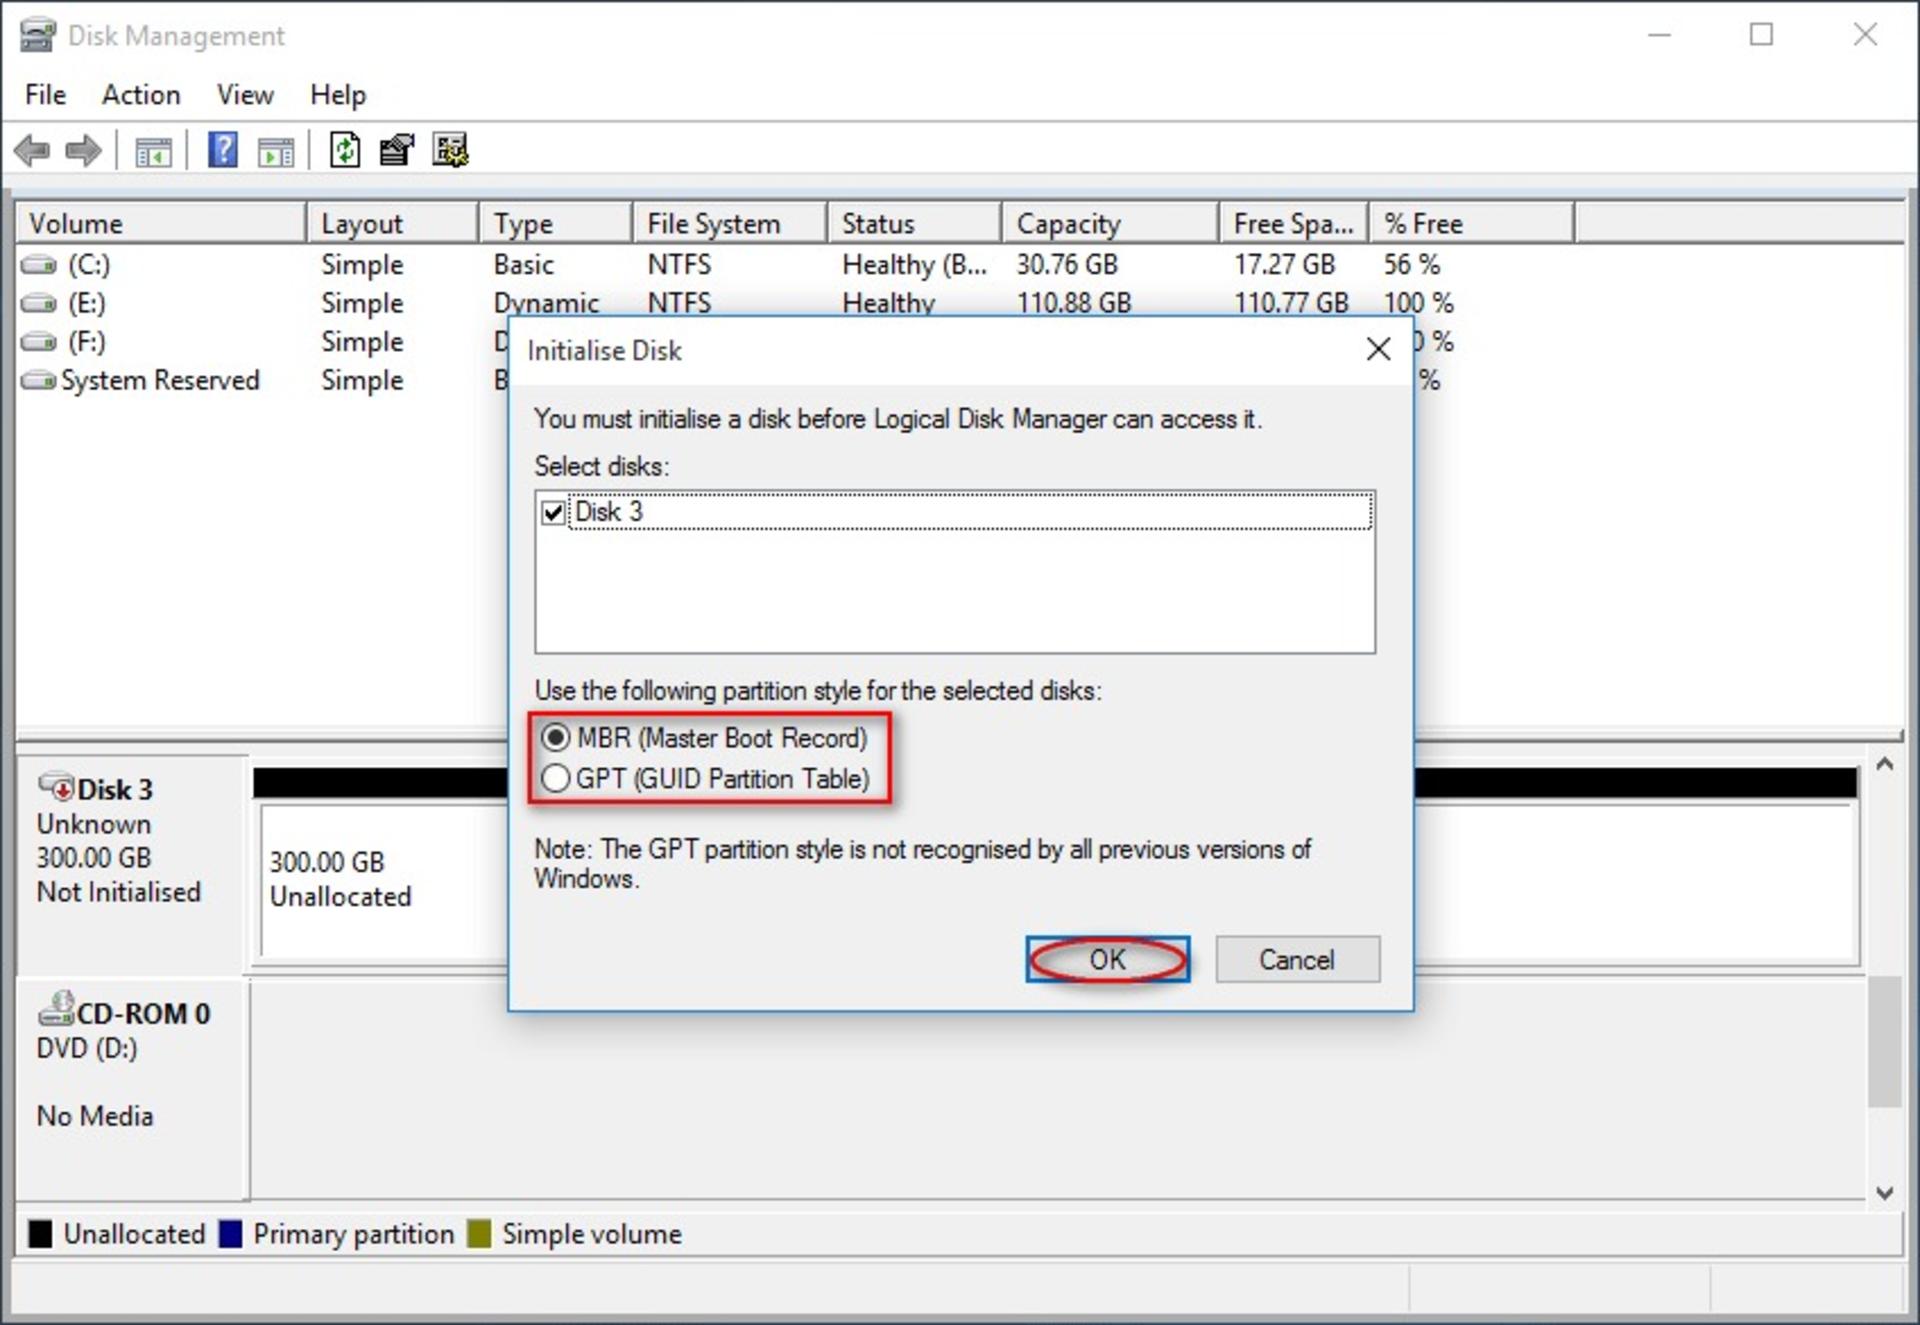Click the Forward arrow toolbar icon
1920x1325 pixels.
pos(83,151)
